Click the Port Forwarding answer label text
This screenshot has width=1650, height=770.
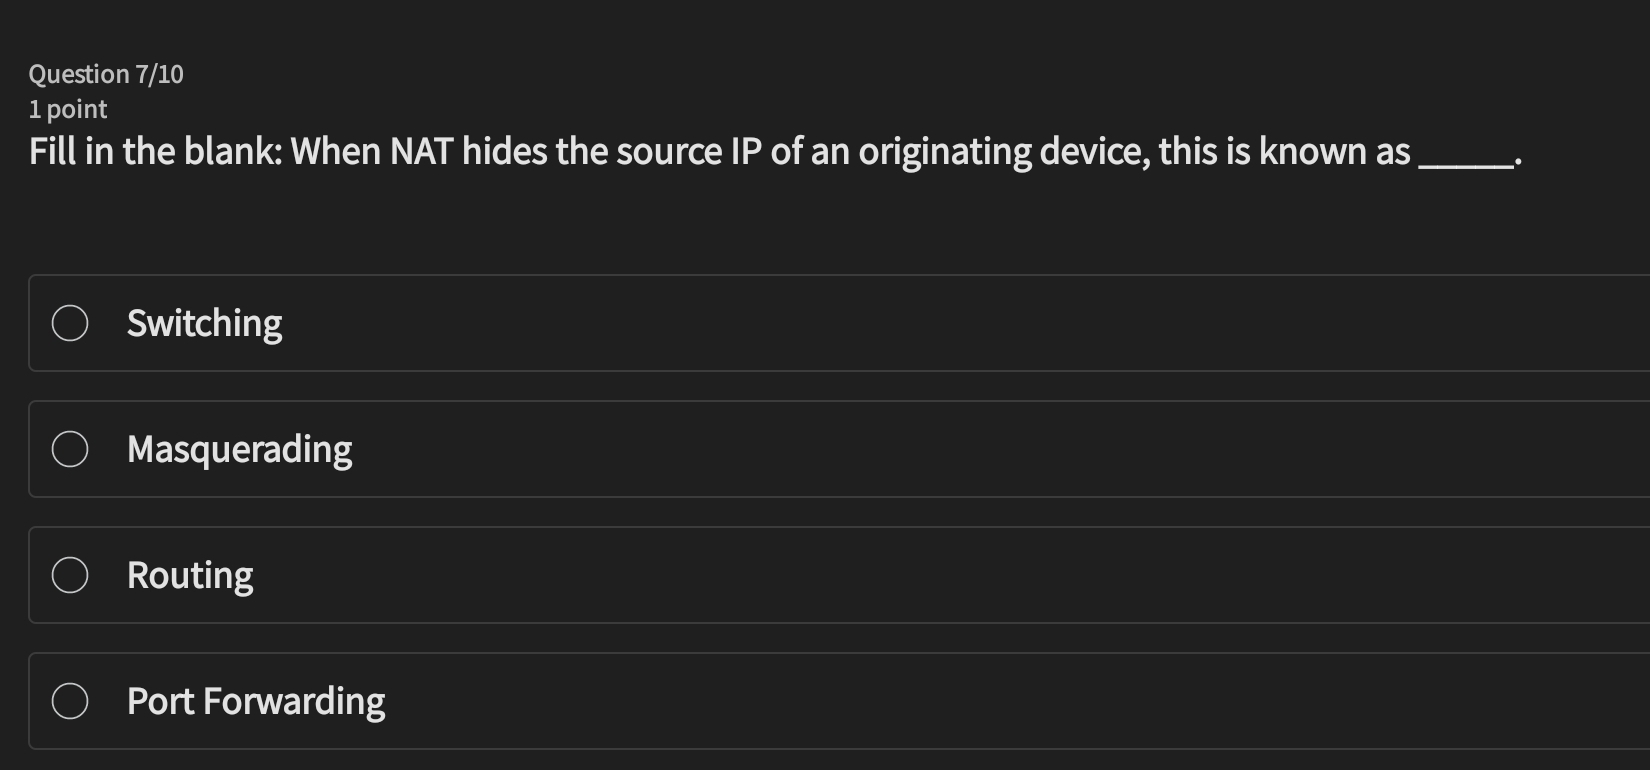tap(256, 701)
